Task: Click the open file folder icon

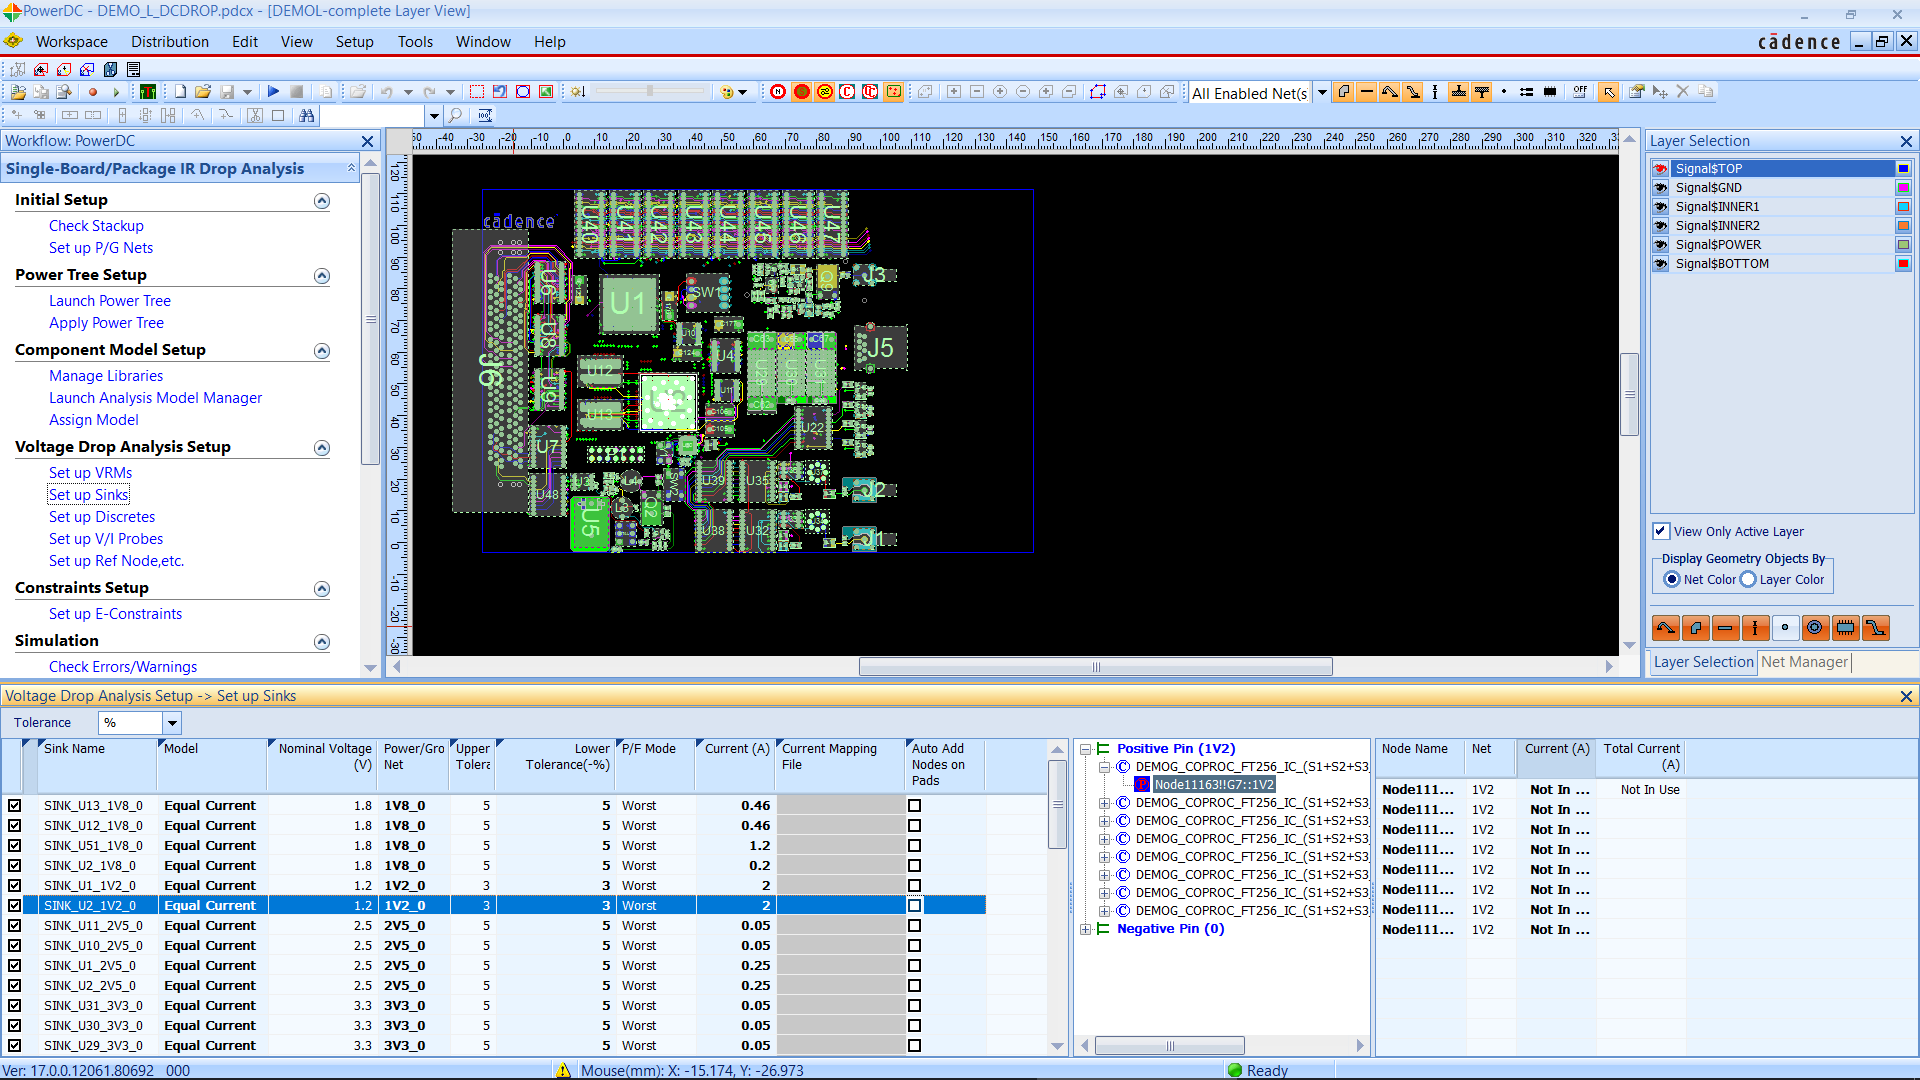Action: point(203,92)
